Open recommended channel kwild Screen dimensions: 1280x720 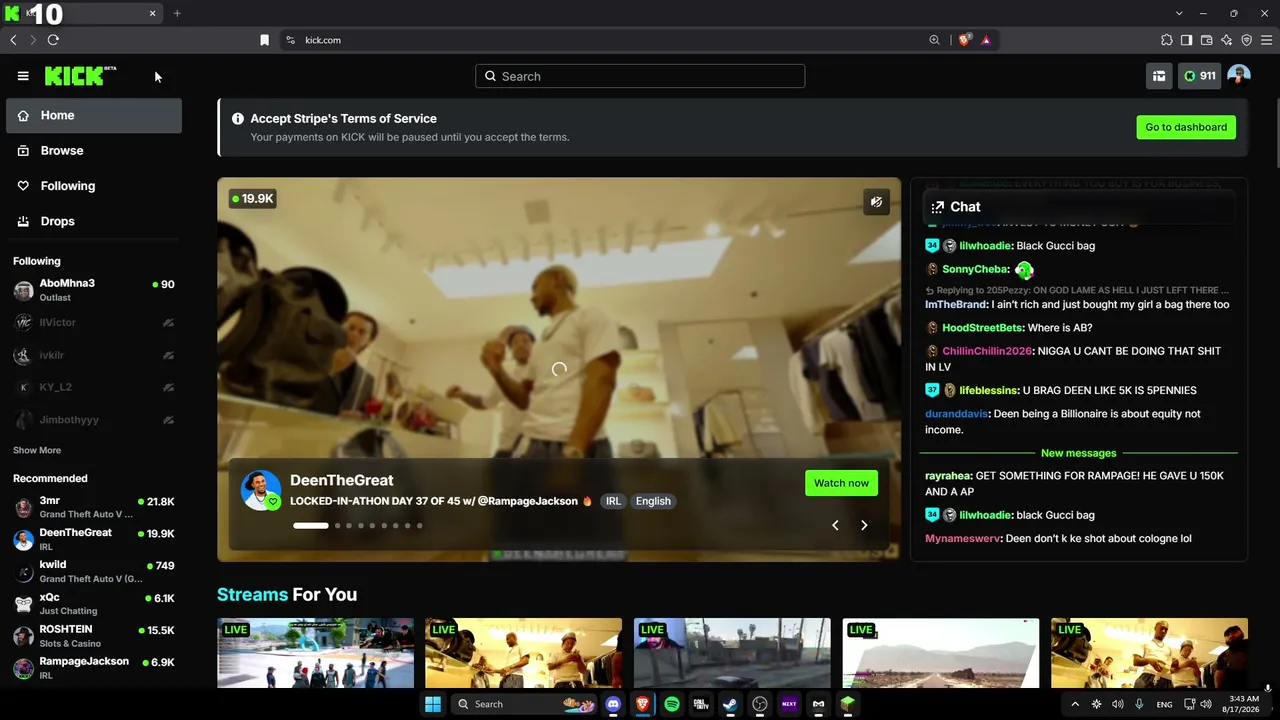click(x=94, y=571)
